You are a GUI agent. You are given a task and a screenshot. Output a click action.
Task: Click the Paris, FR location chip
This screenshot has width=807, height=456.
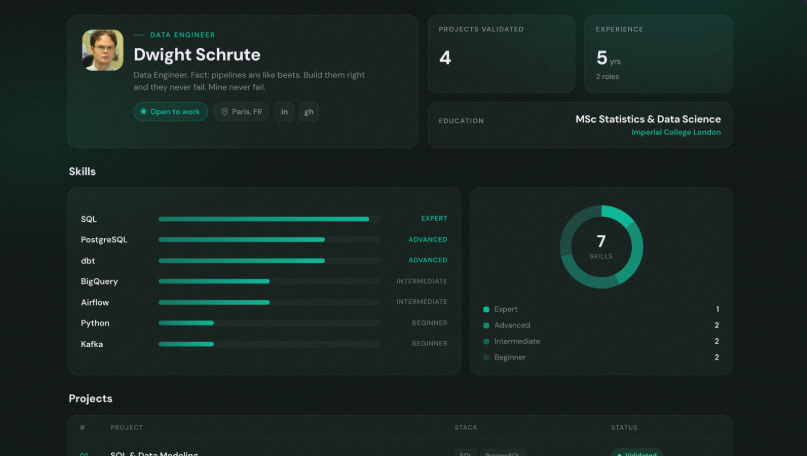click(x=241, y=112)
